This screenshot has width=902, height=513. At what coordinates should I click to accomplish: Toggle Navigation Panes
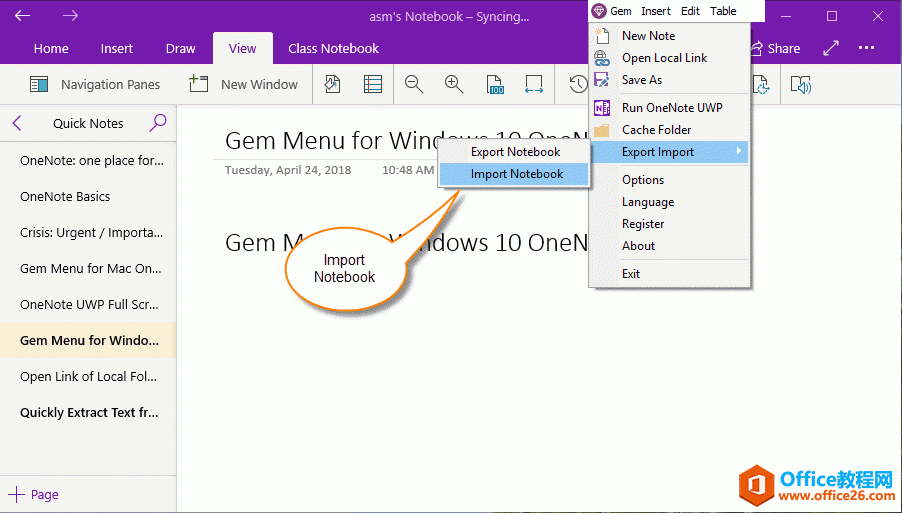point(95,85)
